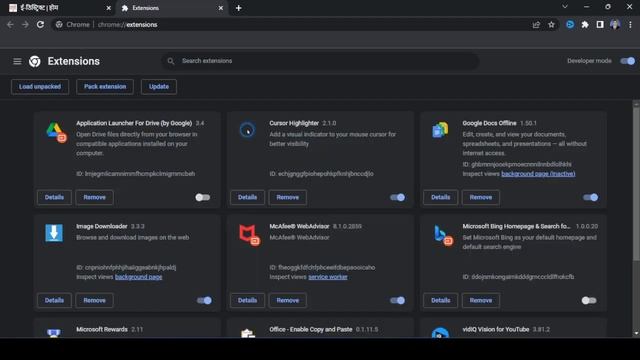This screenshot has width=640, height=360.
Task: Remove the Google Docs Offline extension
Action: tap(481, 197)
